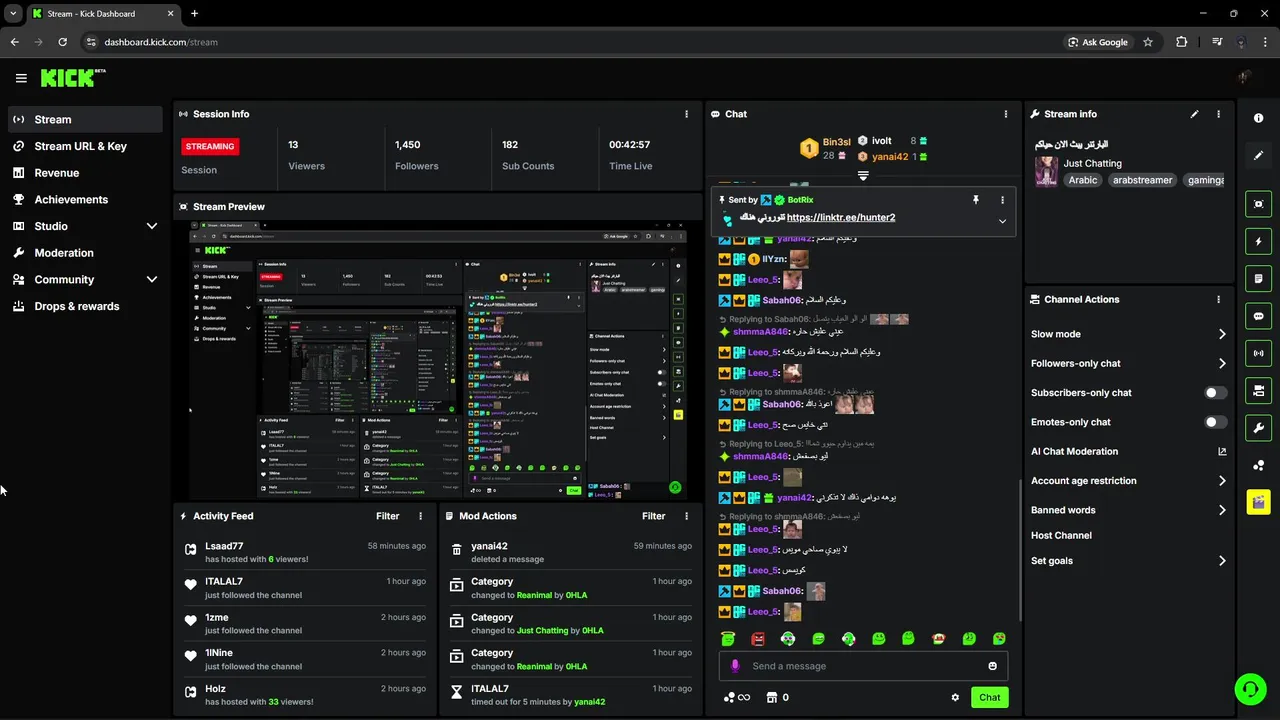The width and height of the screenshot is (1280, 720).
Task: Toggle Subscribers-only chat switch
Action: [1215, 393]
